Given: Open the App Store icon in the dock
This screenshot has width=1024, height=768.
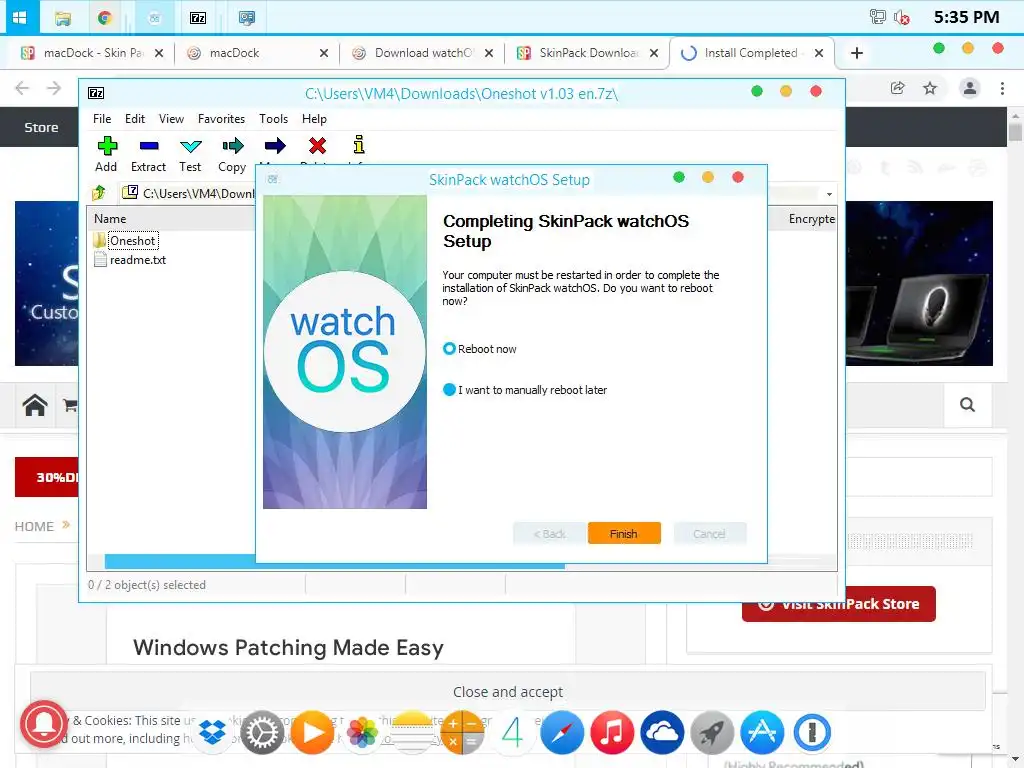Looking at the screenshot, I should coord(762,732).
